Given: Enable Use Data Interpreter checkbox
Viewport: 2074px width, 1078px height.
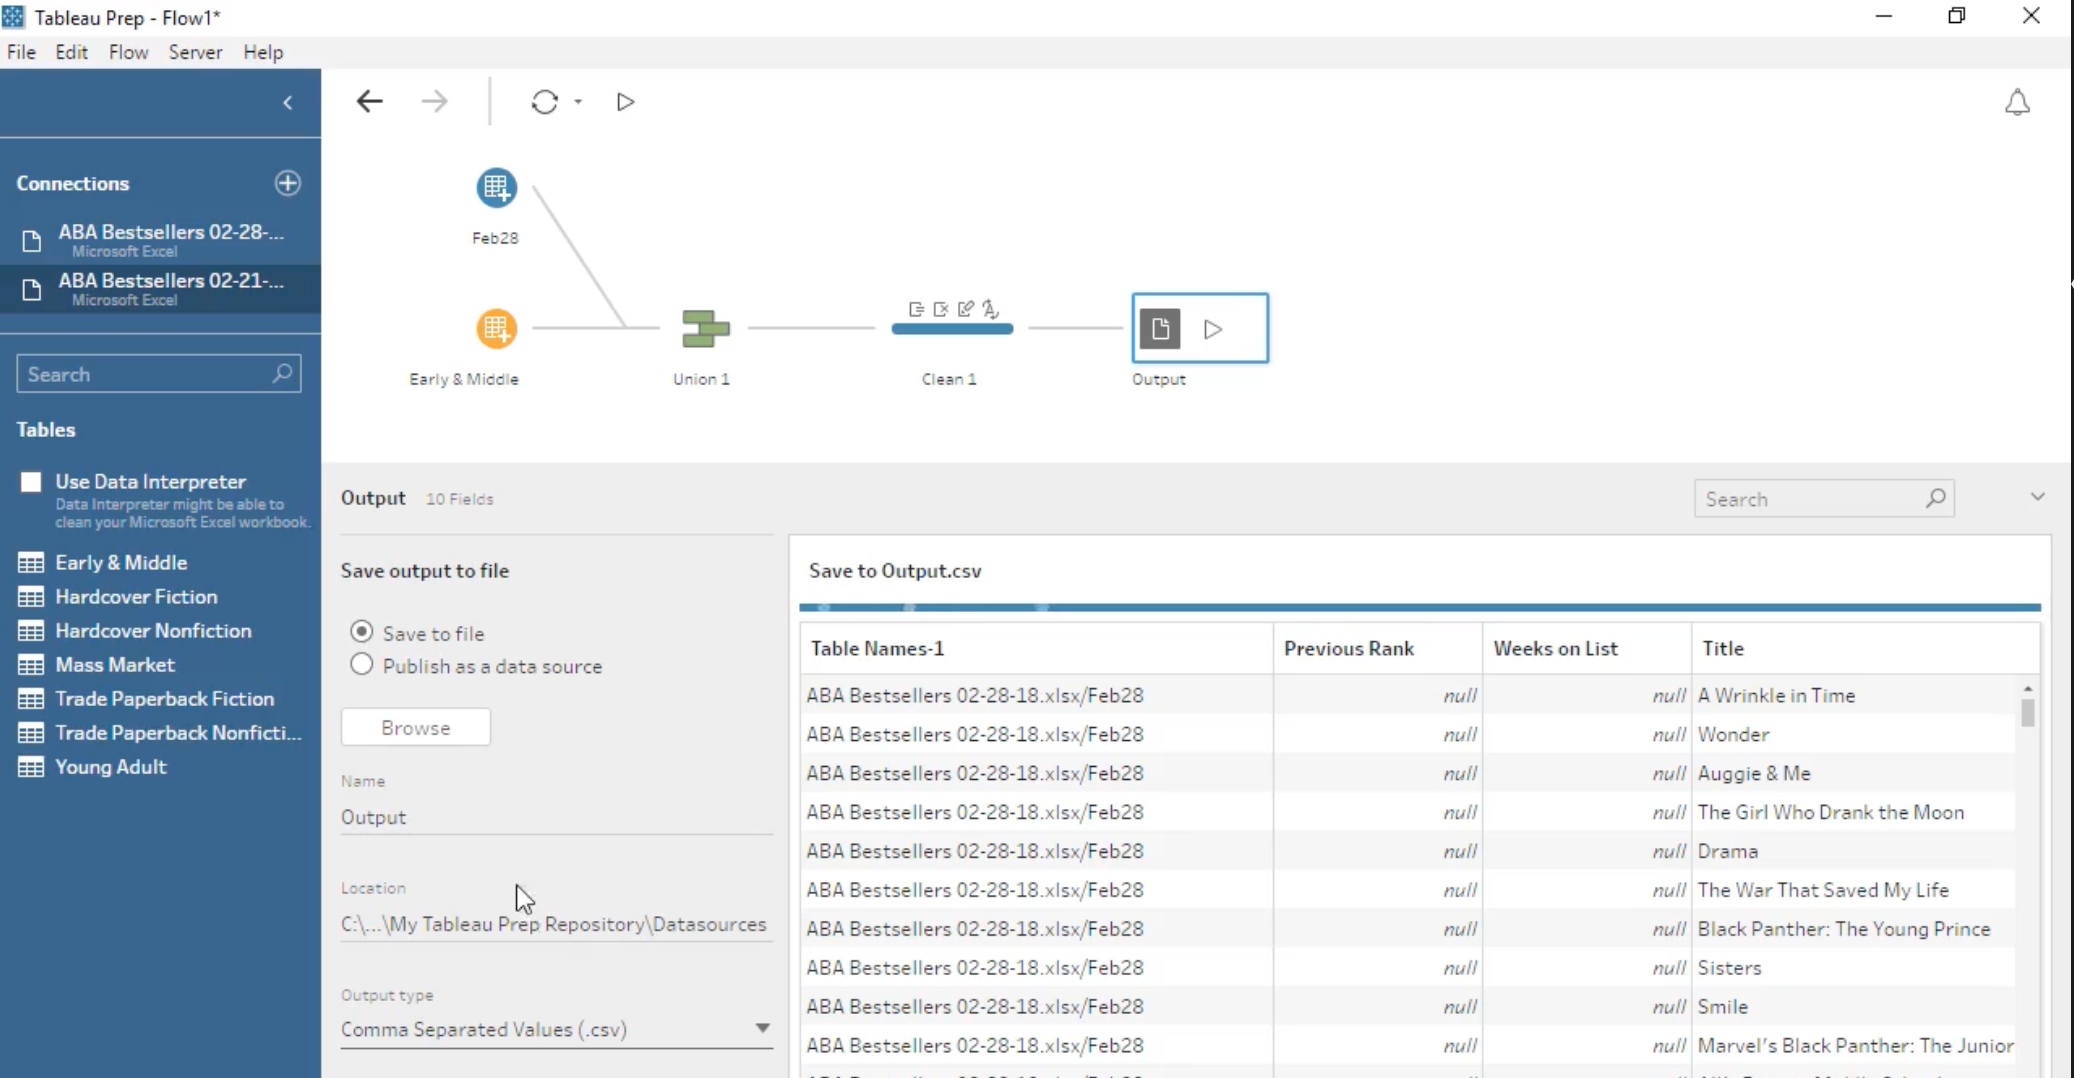Looking at the screenshot, I should [31, 482].
